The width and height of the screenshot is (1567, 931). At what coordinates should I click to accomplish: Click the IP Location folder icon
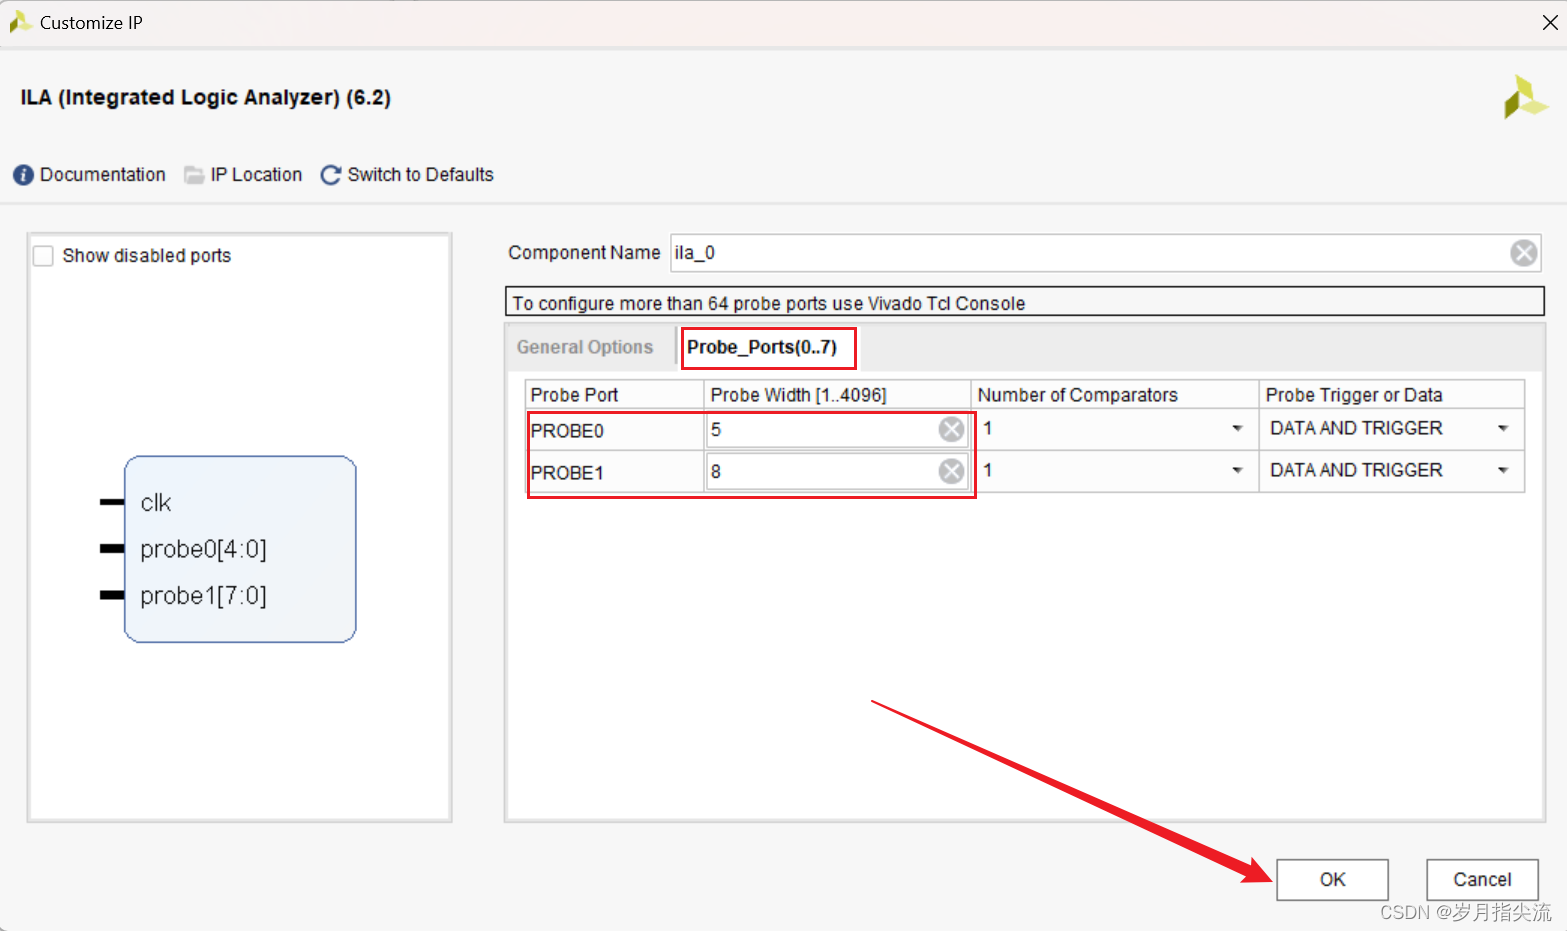tap(194, 175)
